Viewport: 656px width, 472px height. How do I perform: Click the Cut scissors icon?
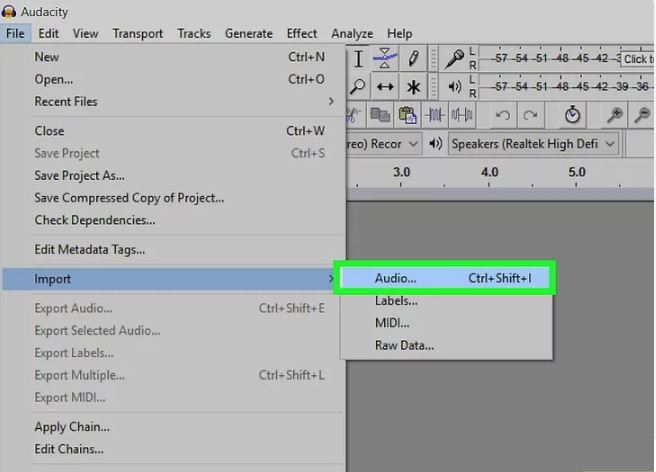point(354,115)
